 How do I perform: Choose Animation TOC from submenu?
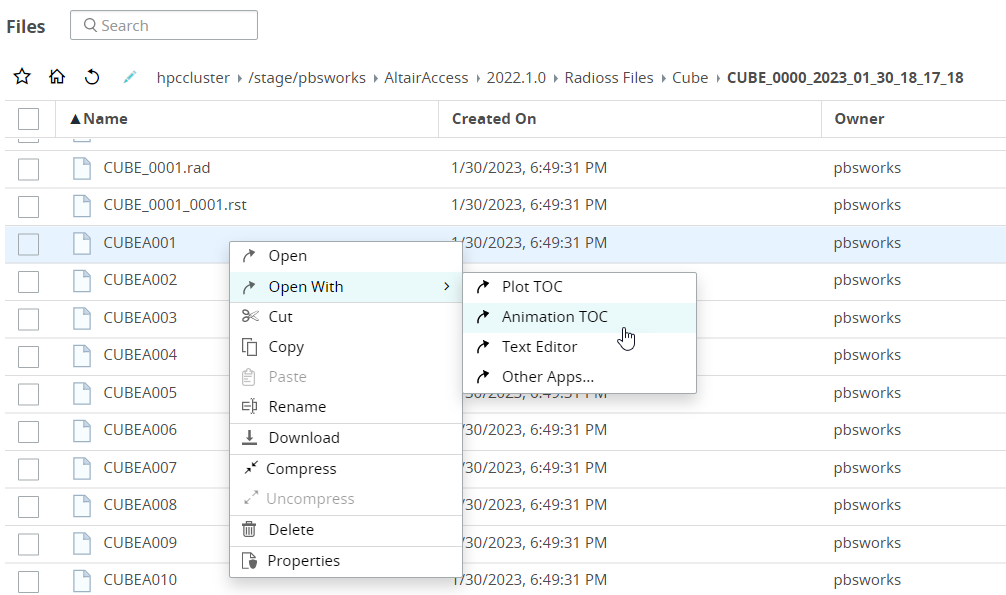(x=554, y=317)
